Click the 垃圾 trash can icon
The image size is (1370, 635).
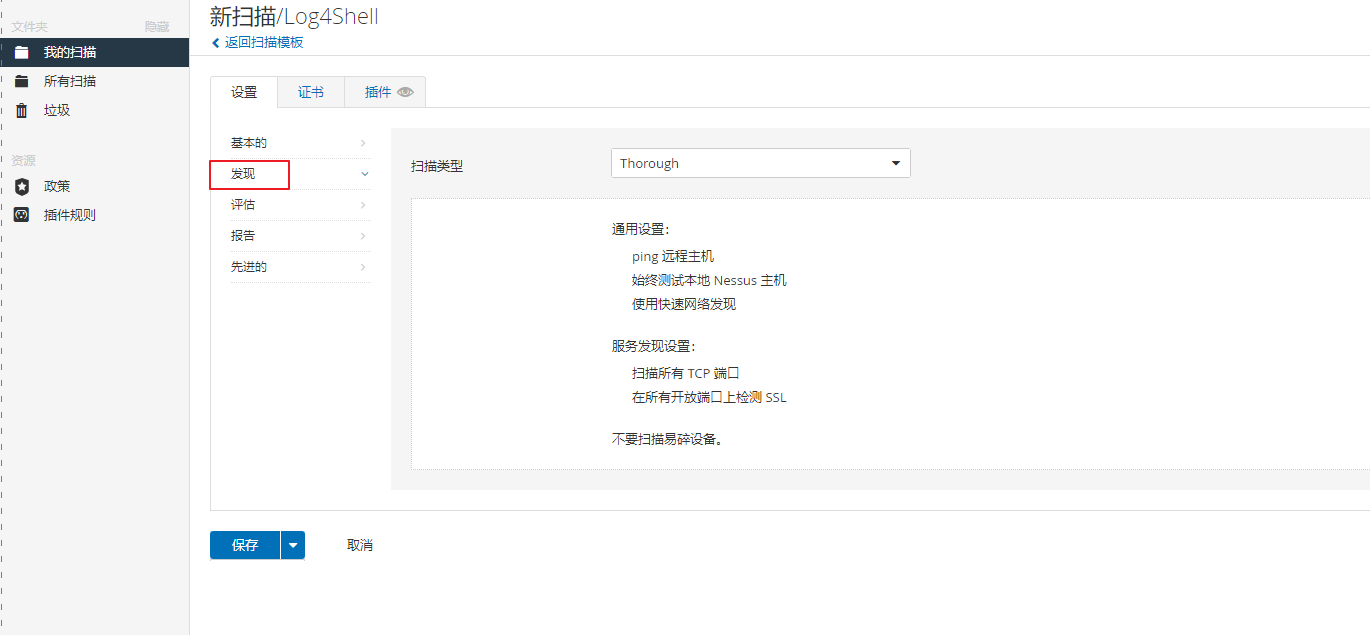point(21,110)
